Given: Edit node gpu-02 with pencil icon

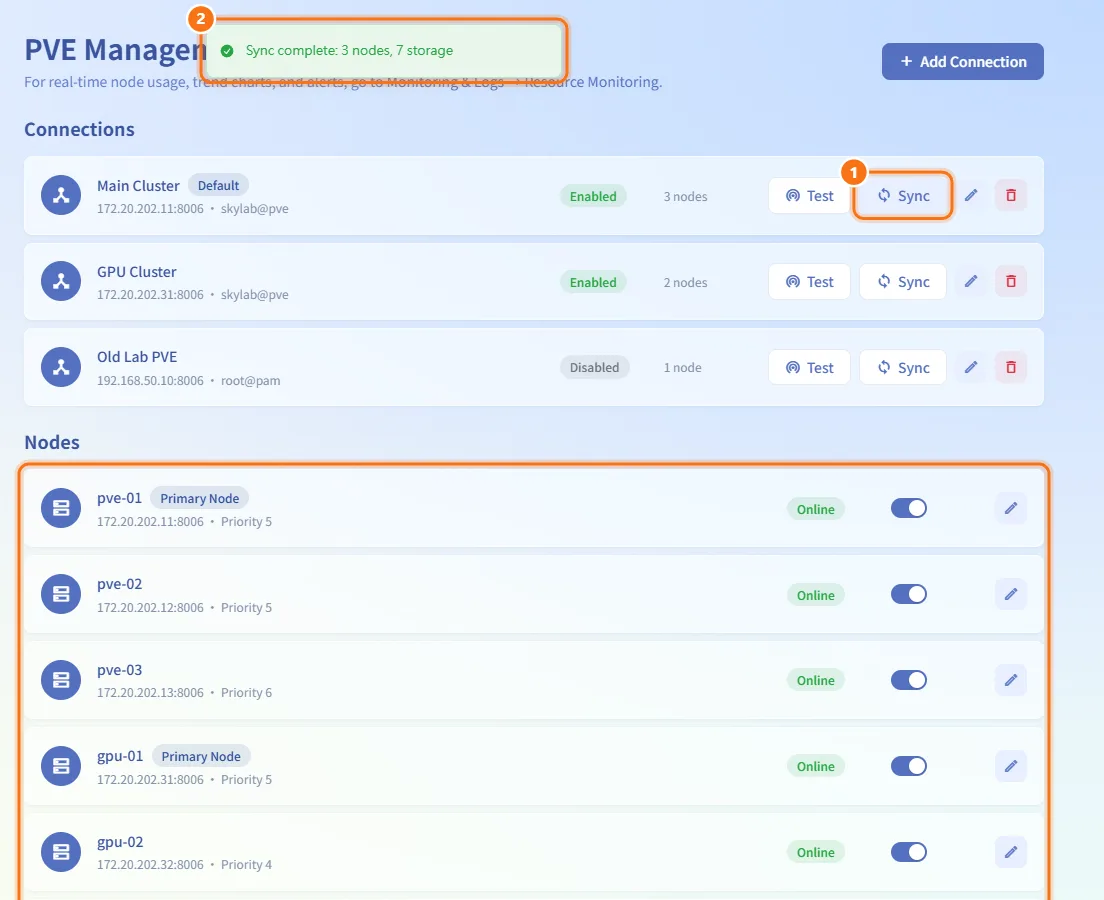Looking at the screenshot, I should 1011,852.
